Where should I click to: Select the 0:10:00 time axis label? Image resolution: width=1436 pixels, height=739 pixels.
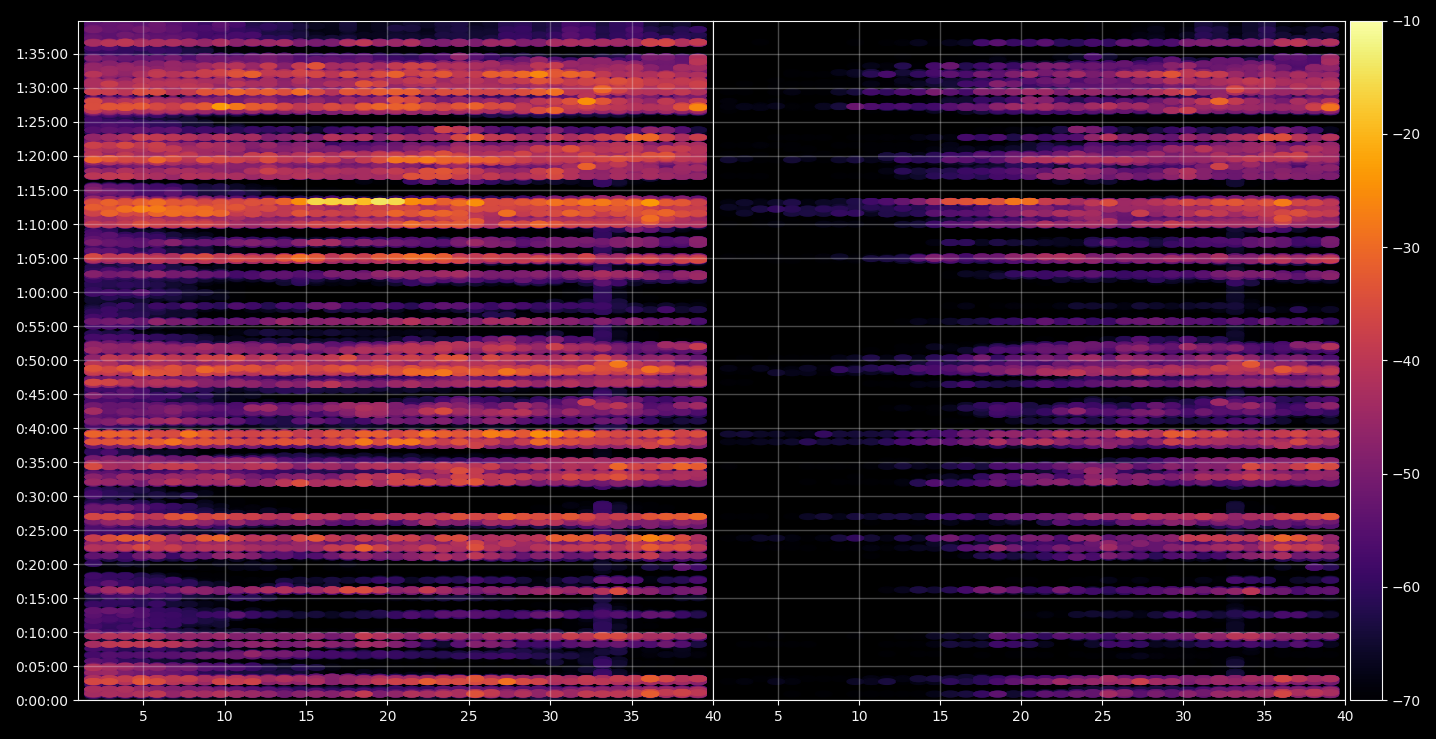click(42, 632)
